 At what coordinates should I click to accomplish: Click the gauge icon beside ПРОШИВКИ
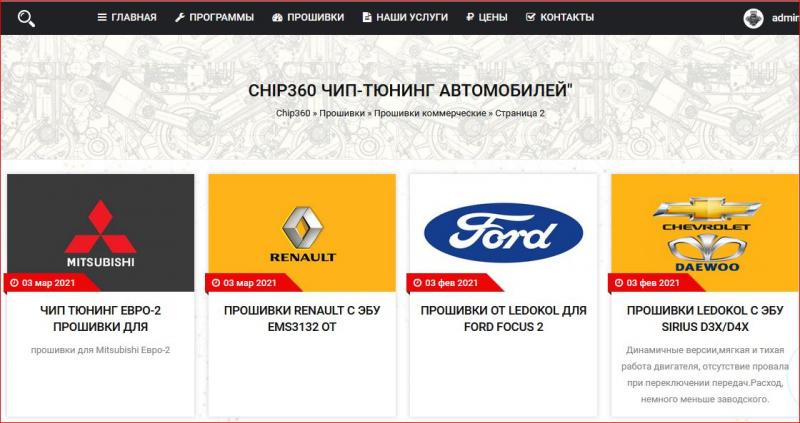[x=277, y=17]
